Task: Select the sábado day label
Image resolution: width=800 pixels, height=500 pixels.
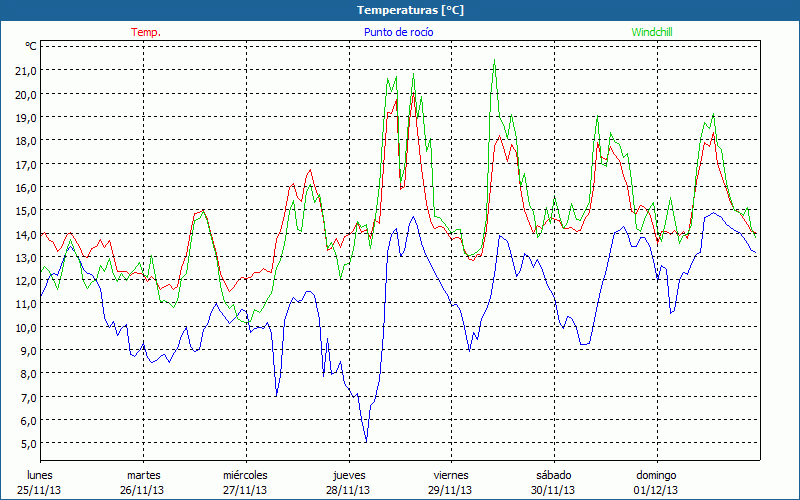Action: coord(553,475)
